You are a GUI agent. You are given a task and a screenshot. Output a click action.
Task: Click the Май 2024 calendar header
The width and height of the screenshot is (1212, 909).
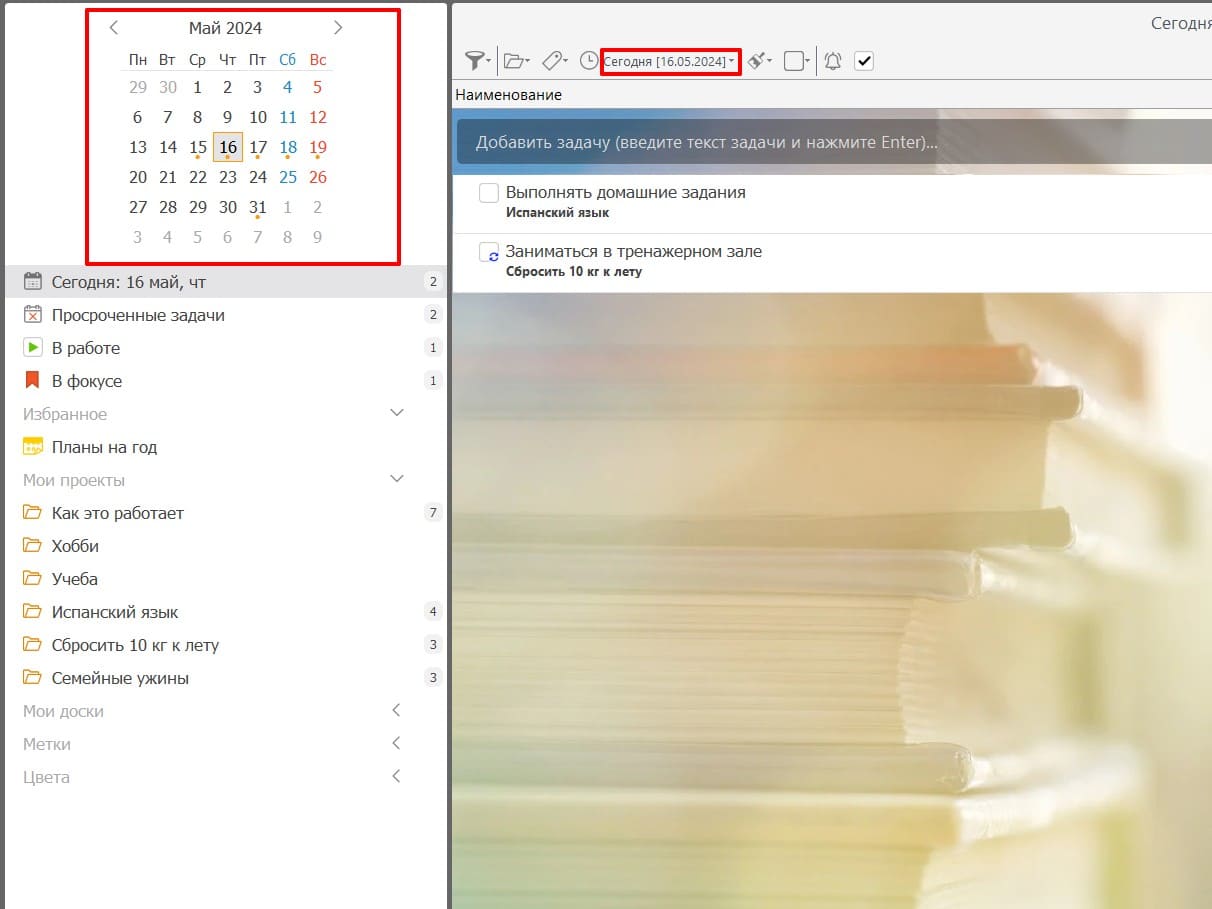tap(226, 28)
